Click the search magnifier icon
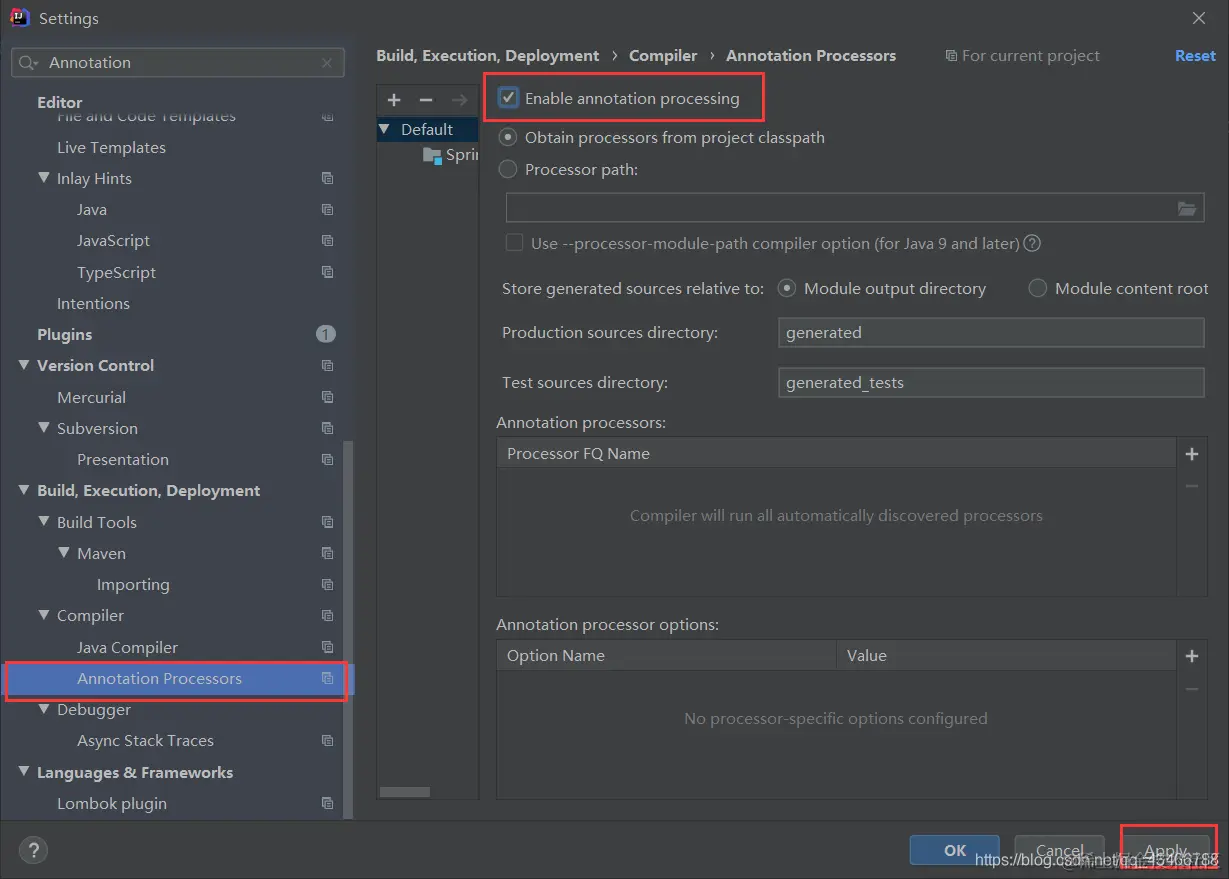Viewport: 1229px width, 879px height. pyautogui.click(x=28, y=63)
